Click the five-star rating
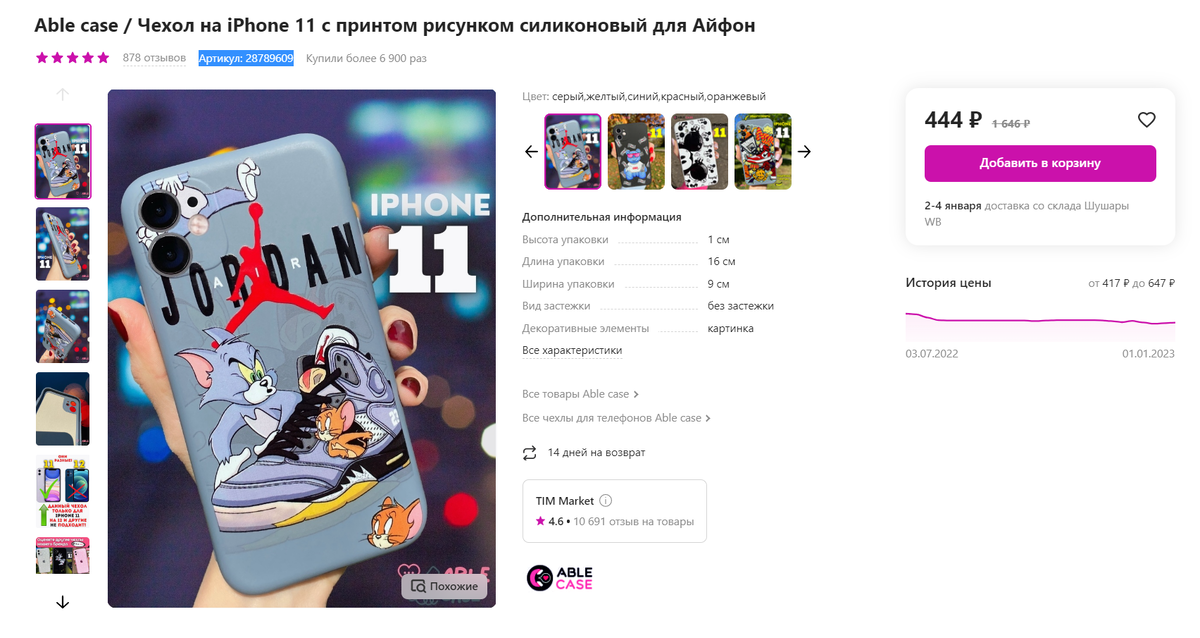This screenshot has height=638, width=1200. [72, 58]
